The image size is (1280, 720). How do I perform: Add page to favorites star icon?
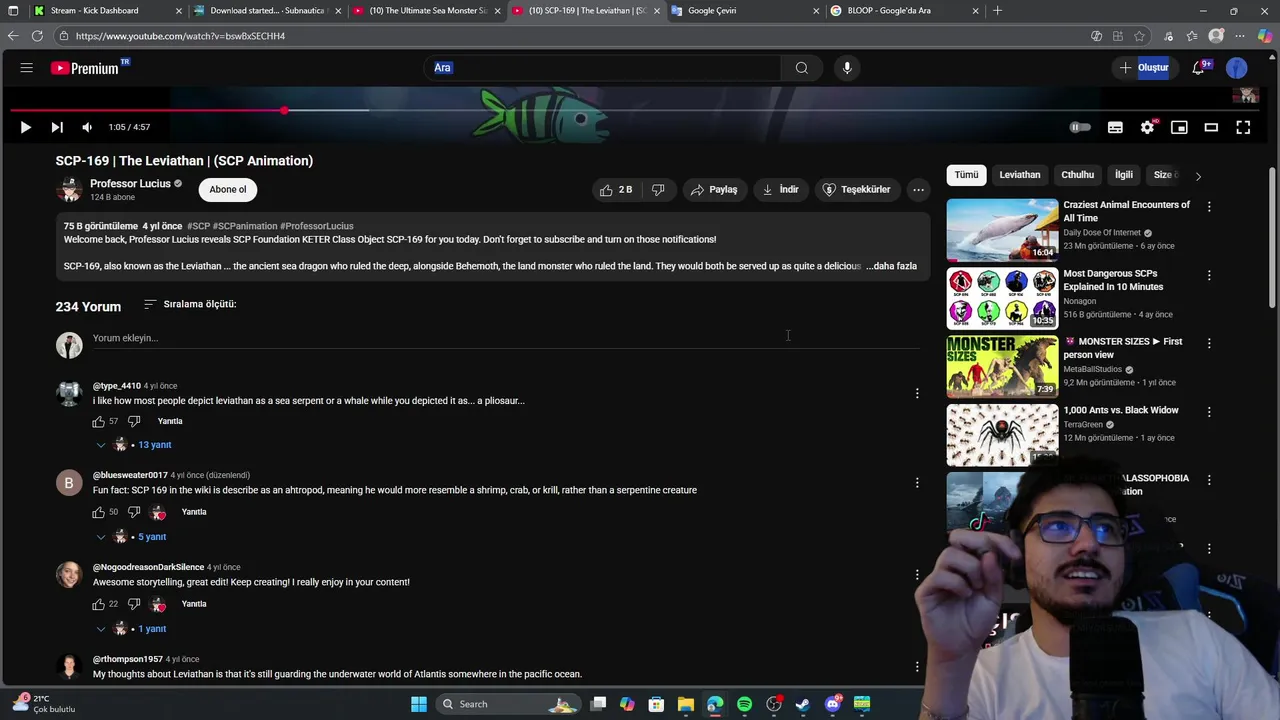[x=1139, y=36]
